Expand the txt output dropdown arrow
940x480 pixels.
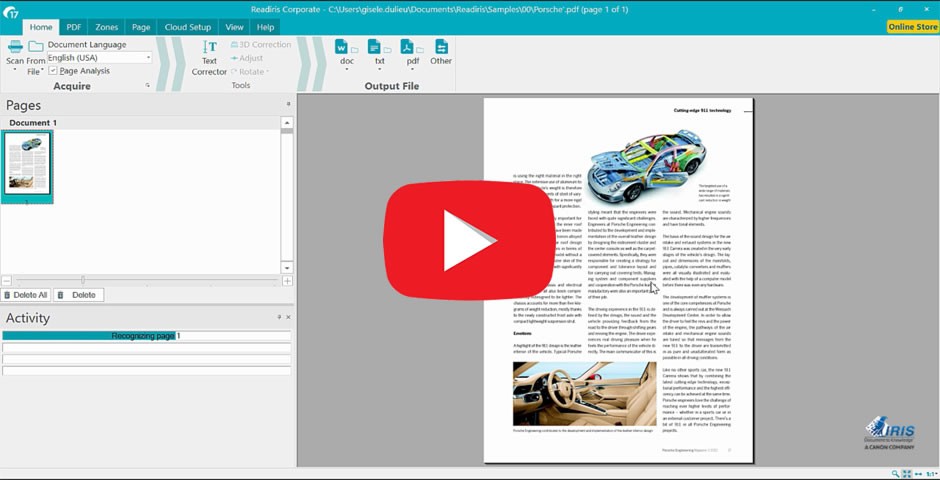coord(379,70)
